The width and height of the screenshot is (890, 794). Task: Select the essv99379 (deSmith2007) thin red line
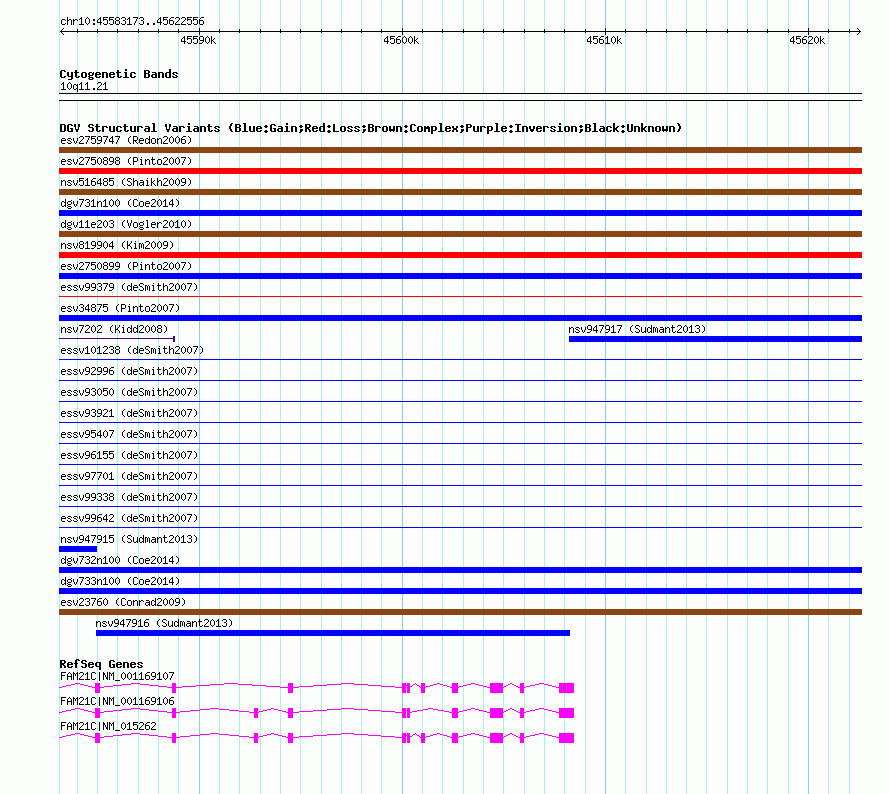point(460,296)
